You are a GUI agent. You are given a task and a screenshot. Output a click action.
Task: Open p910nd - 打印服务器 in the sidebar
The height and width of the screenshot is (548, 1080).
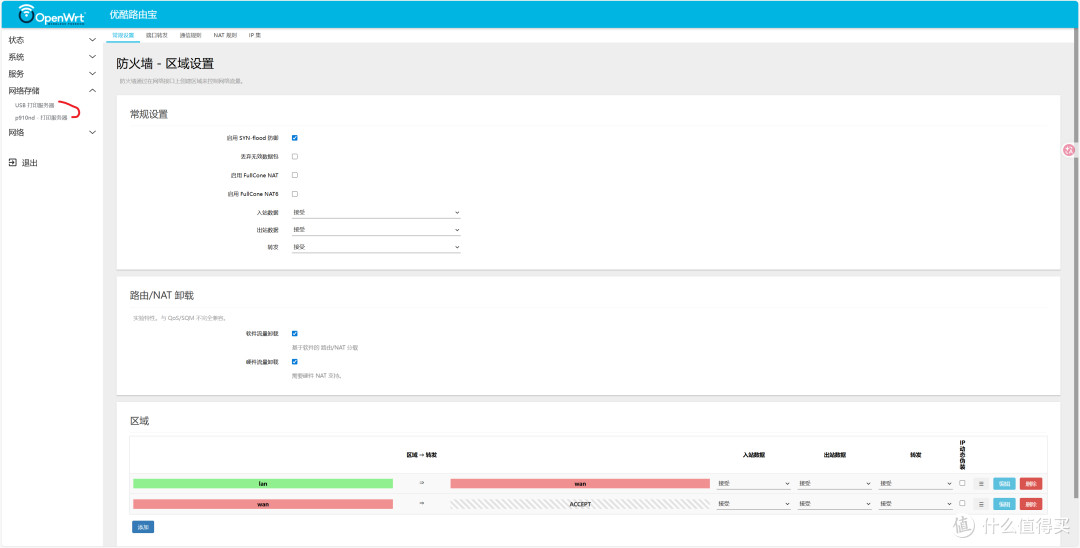pos(41,118)
